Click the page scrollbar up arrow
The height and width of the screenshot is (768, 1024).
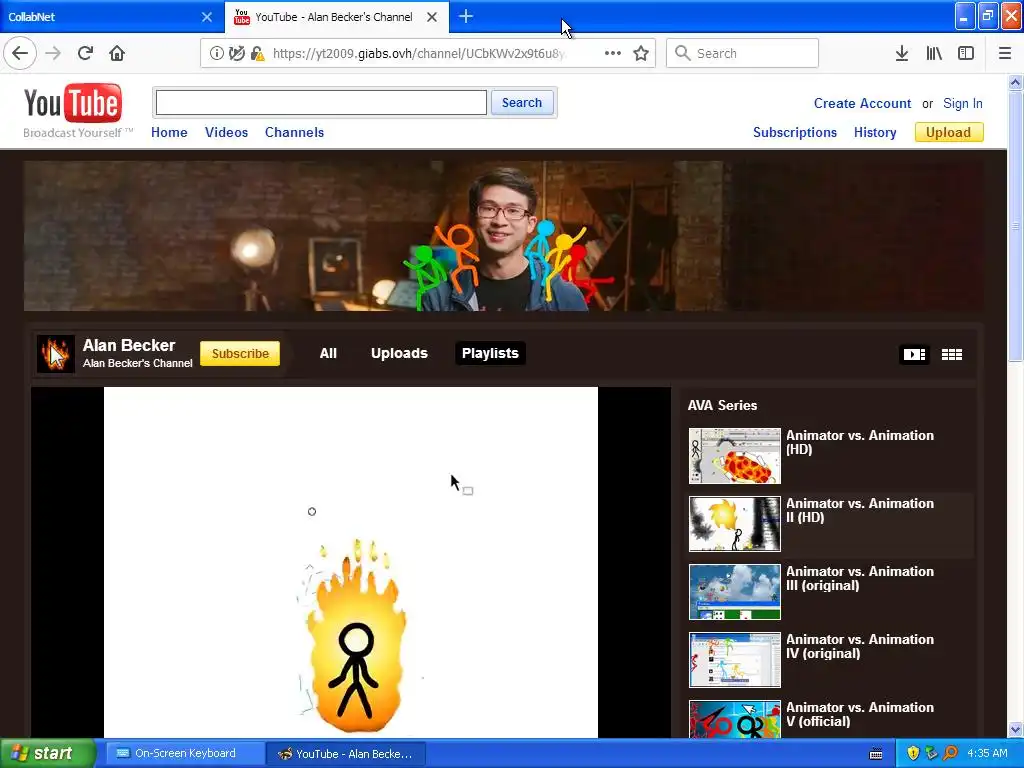[x=1015, y=82]
